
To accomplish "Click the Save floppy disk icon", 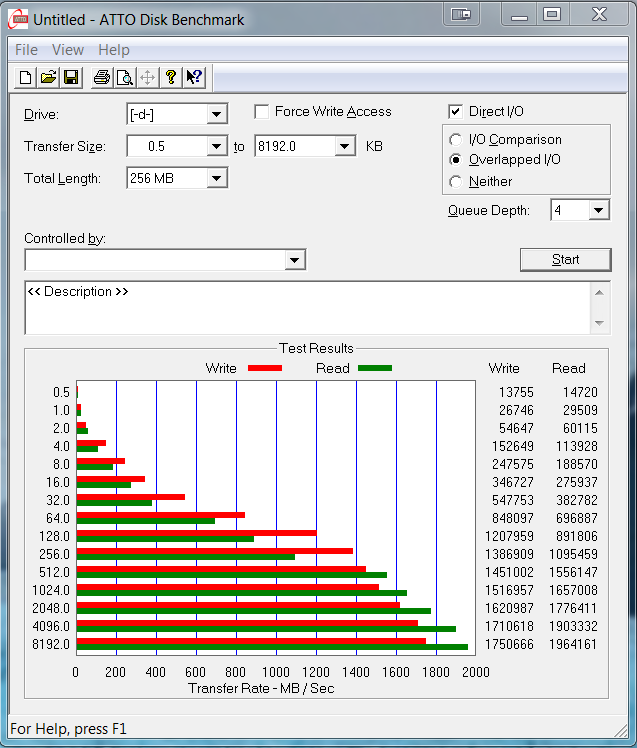I will (x=71, y=77).
